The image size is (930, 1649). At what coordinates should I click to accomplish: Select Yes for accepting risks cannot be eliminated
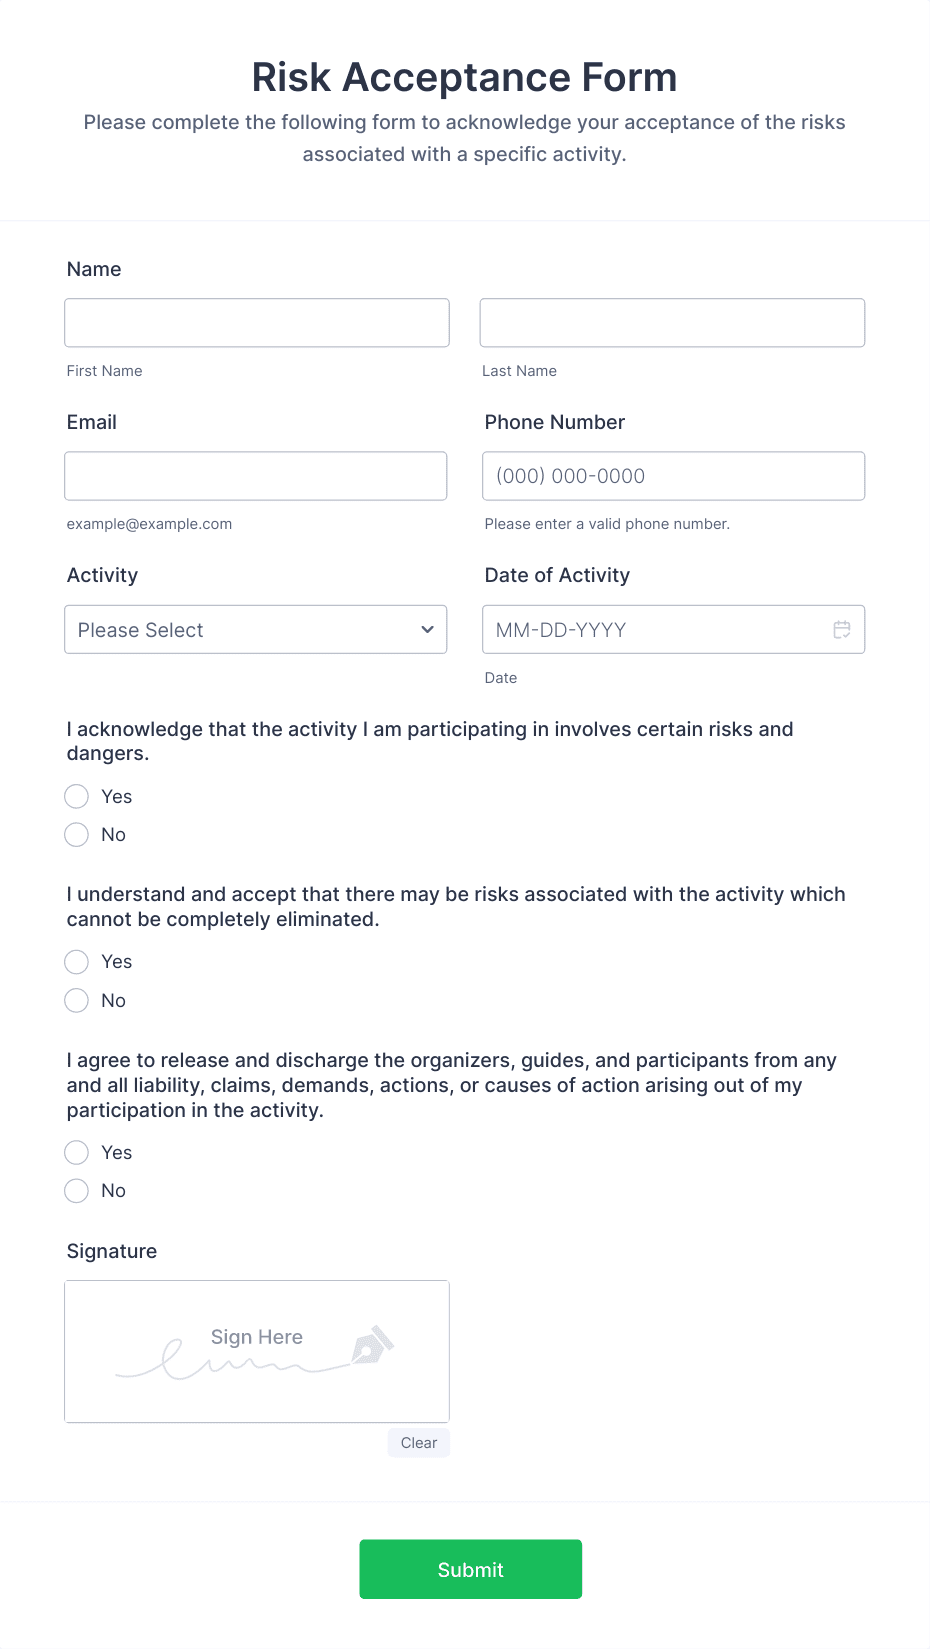coord(77,962)
